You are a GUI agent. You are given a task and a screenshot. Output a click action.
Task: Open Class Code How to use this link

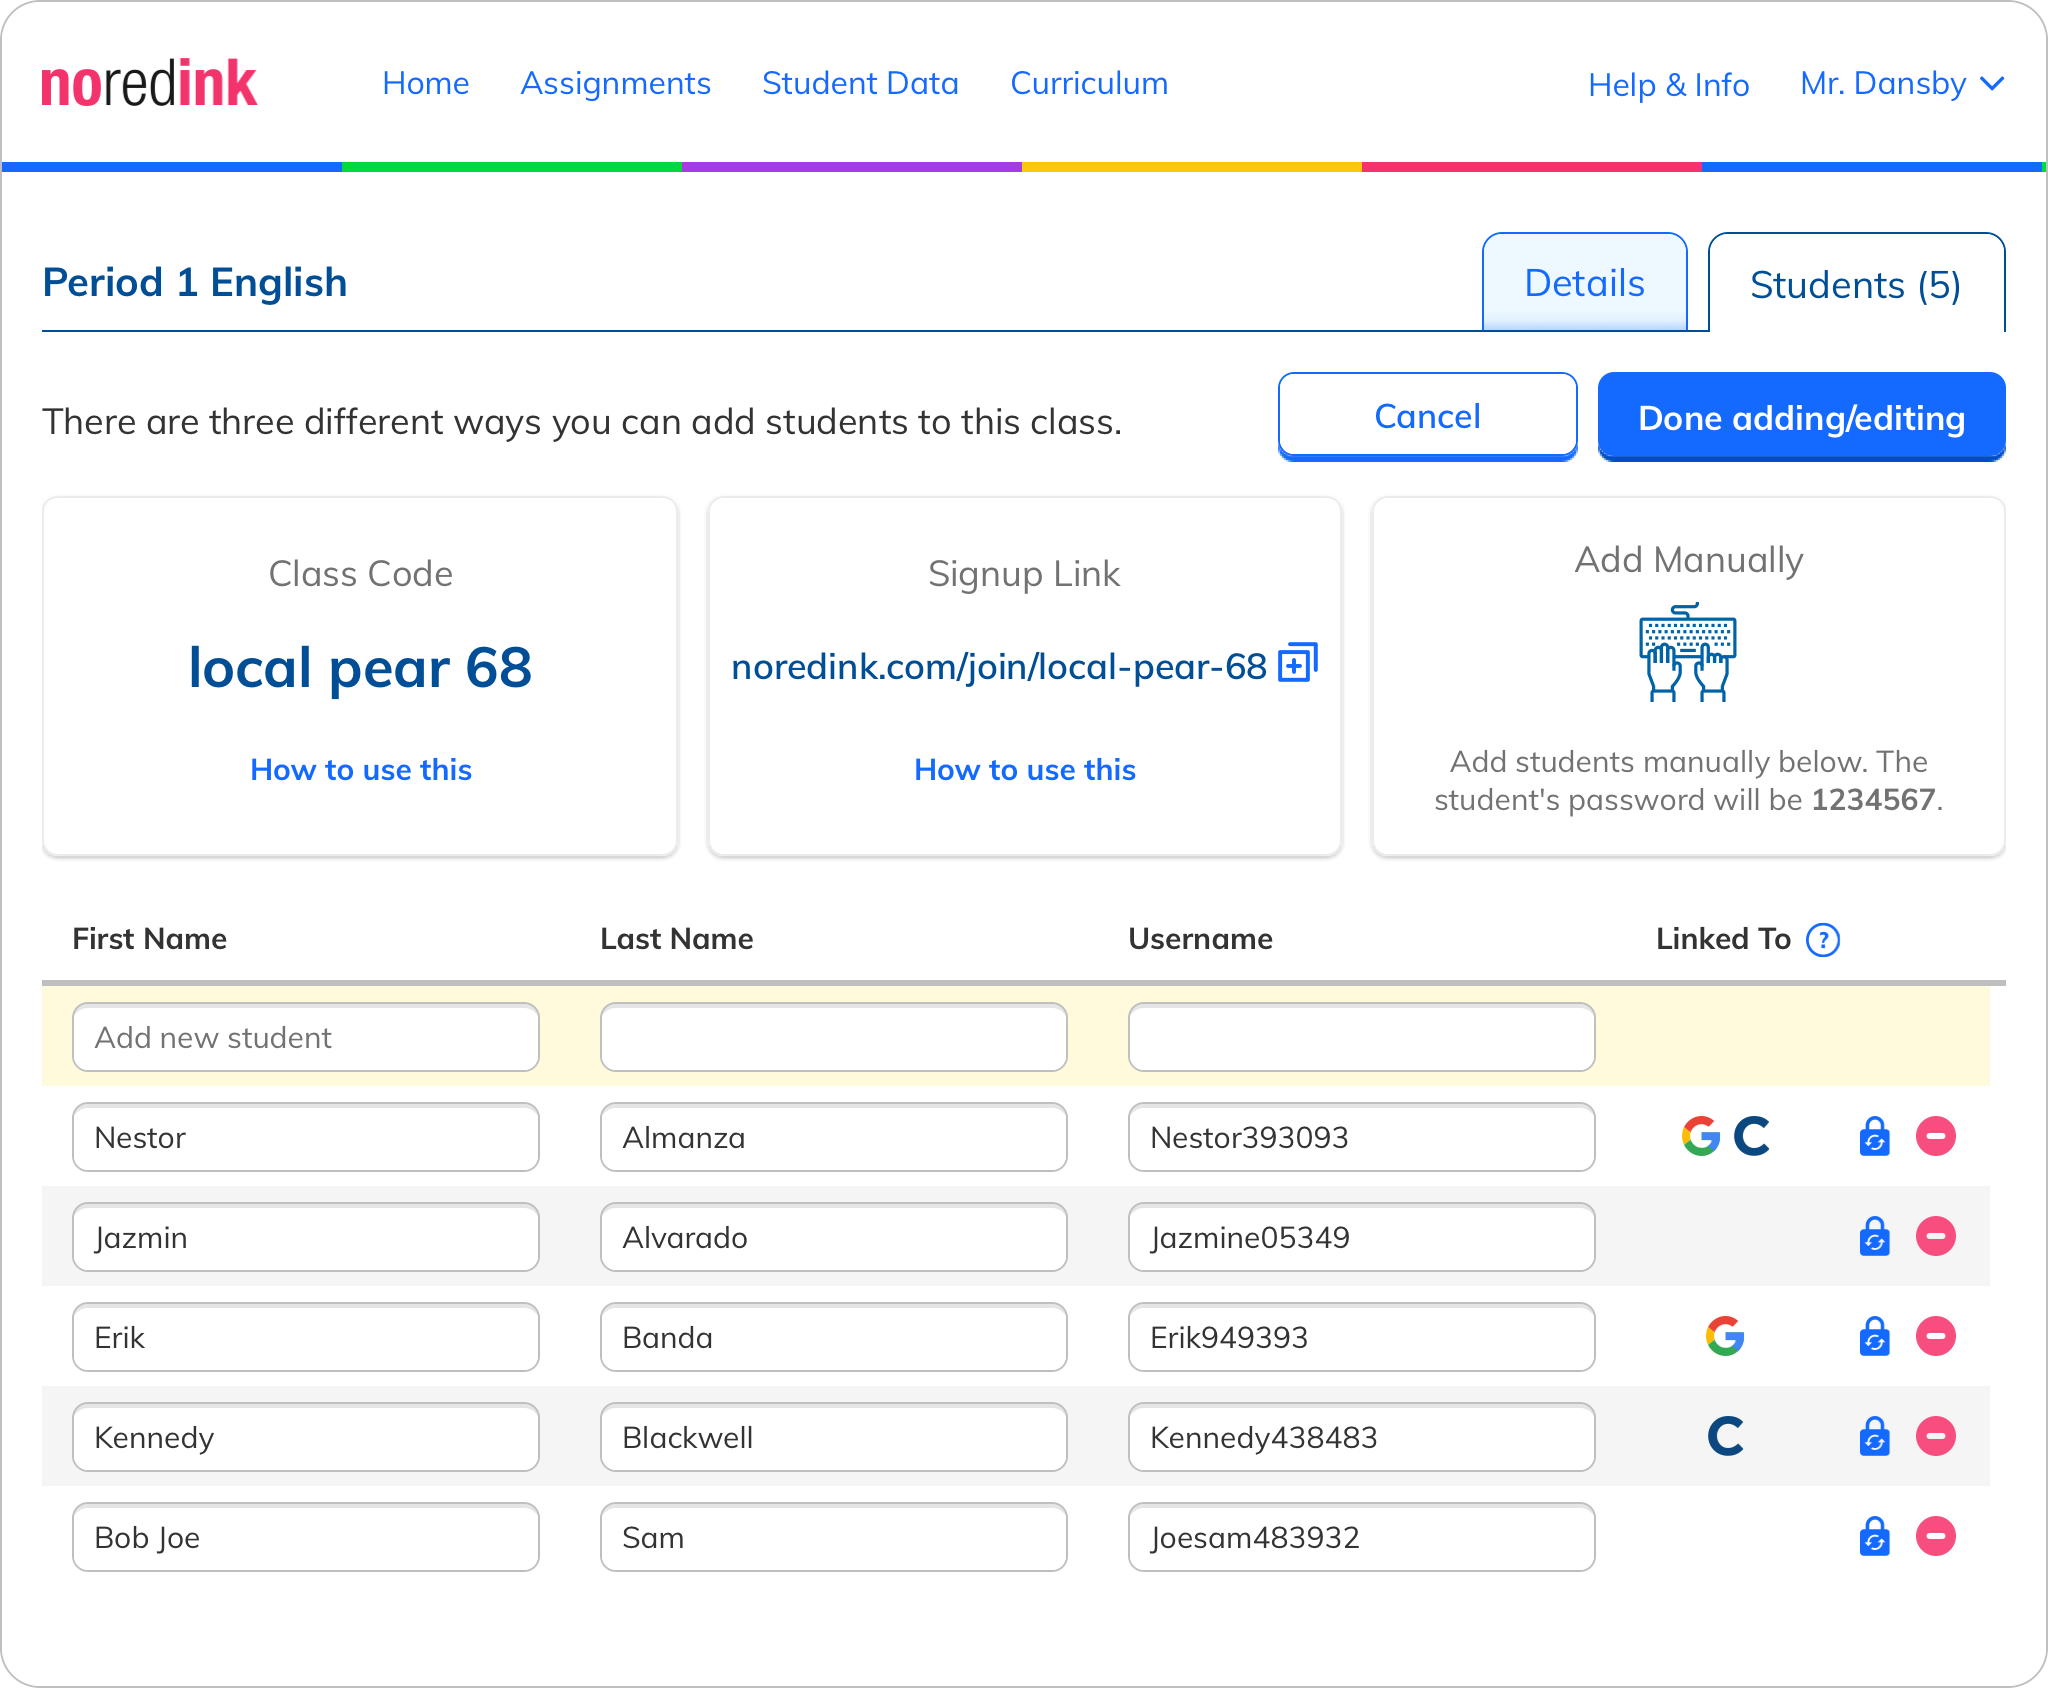tap(361, 770)
